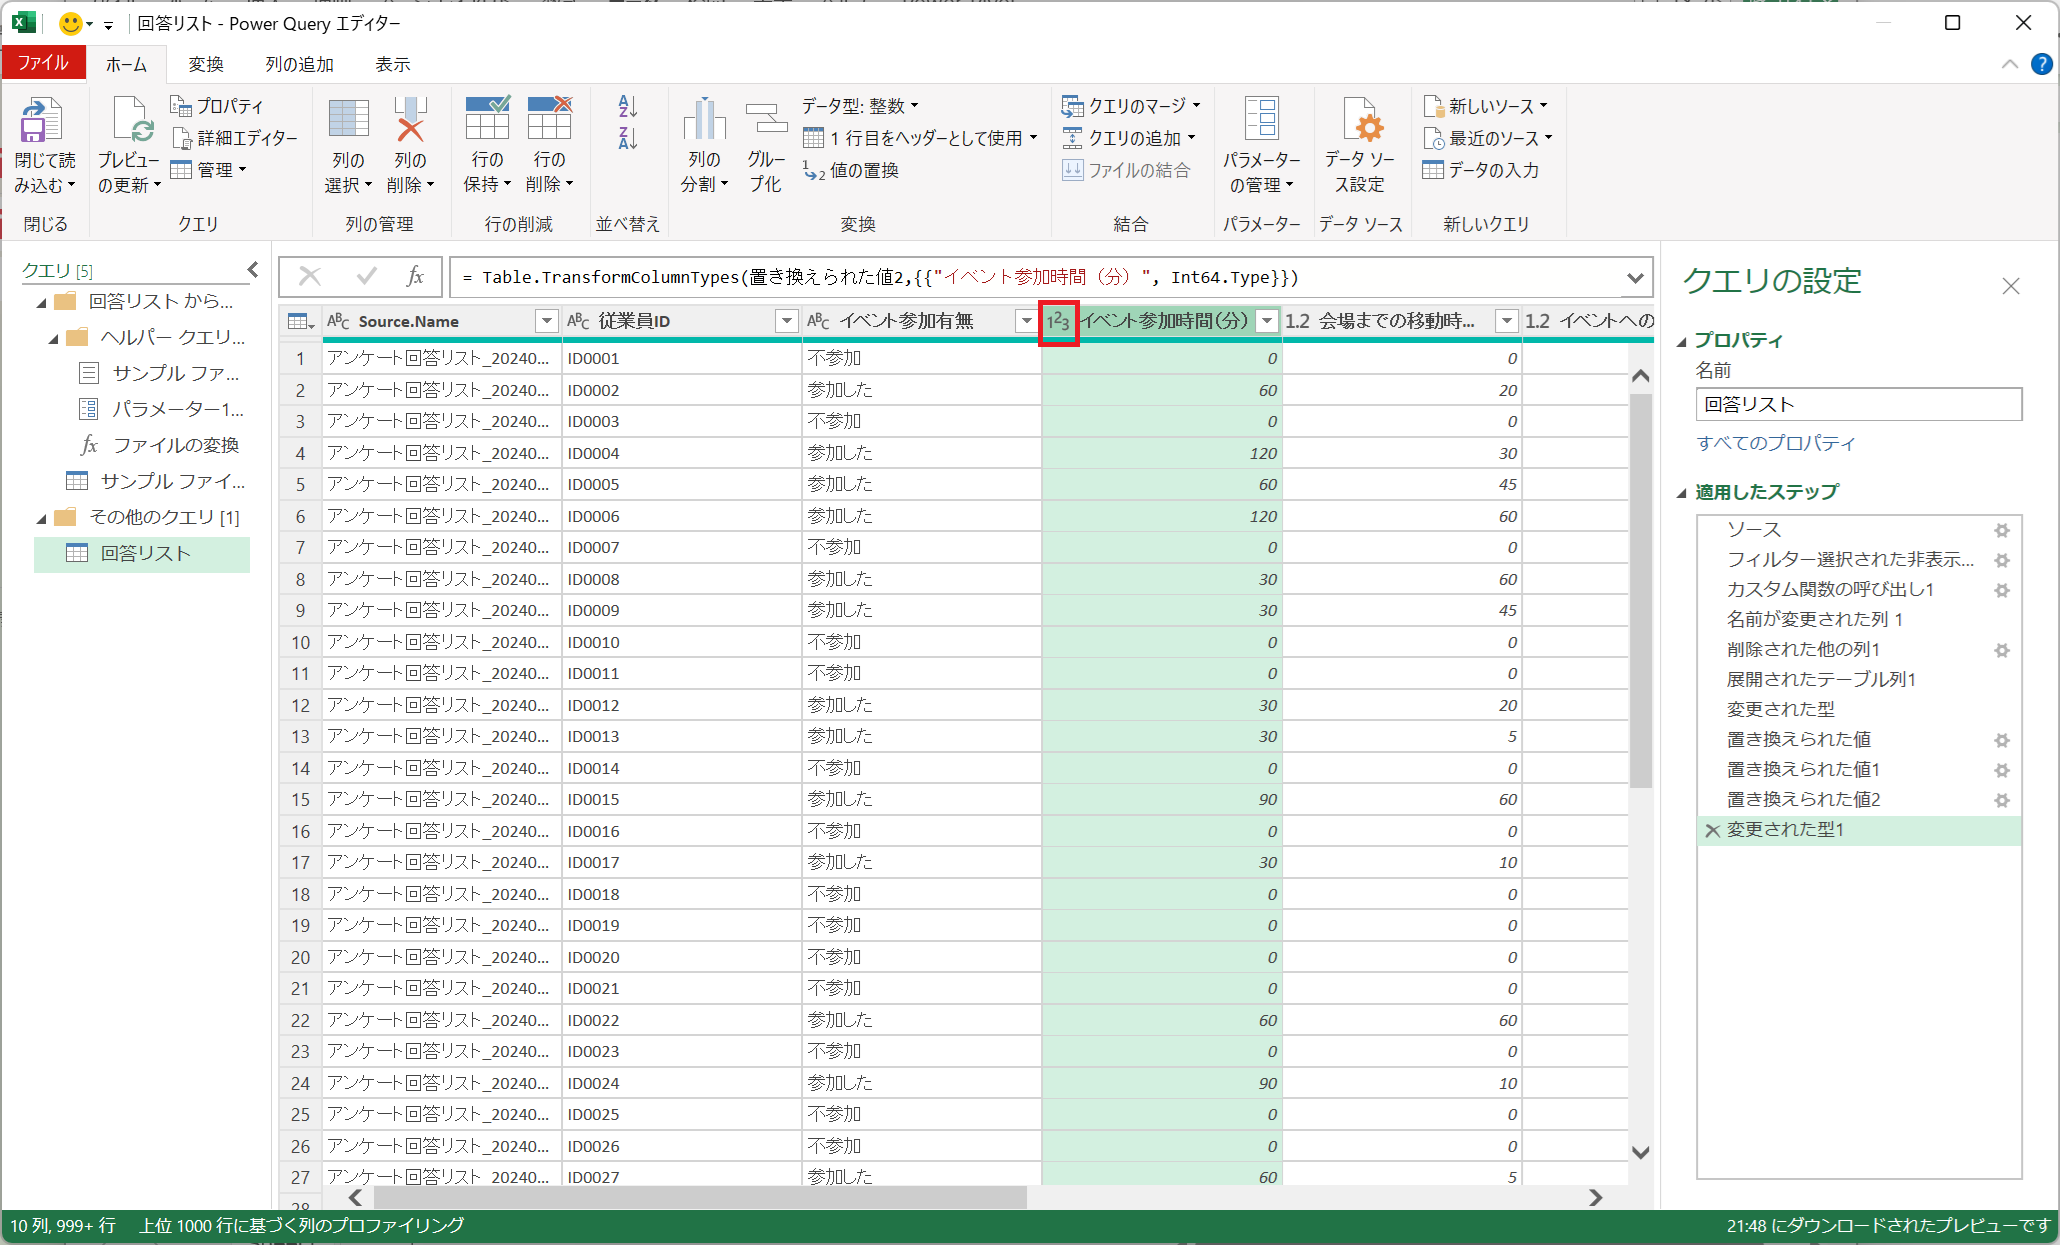This screenshot has width=2060, height=1245.
Task: Open the 会場までの移動時 column filter dropdown
Action: tap(1506, 321)
